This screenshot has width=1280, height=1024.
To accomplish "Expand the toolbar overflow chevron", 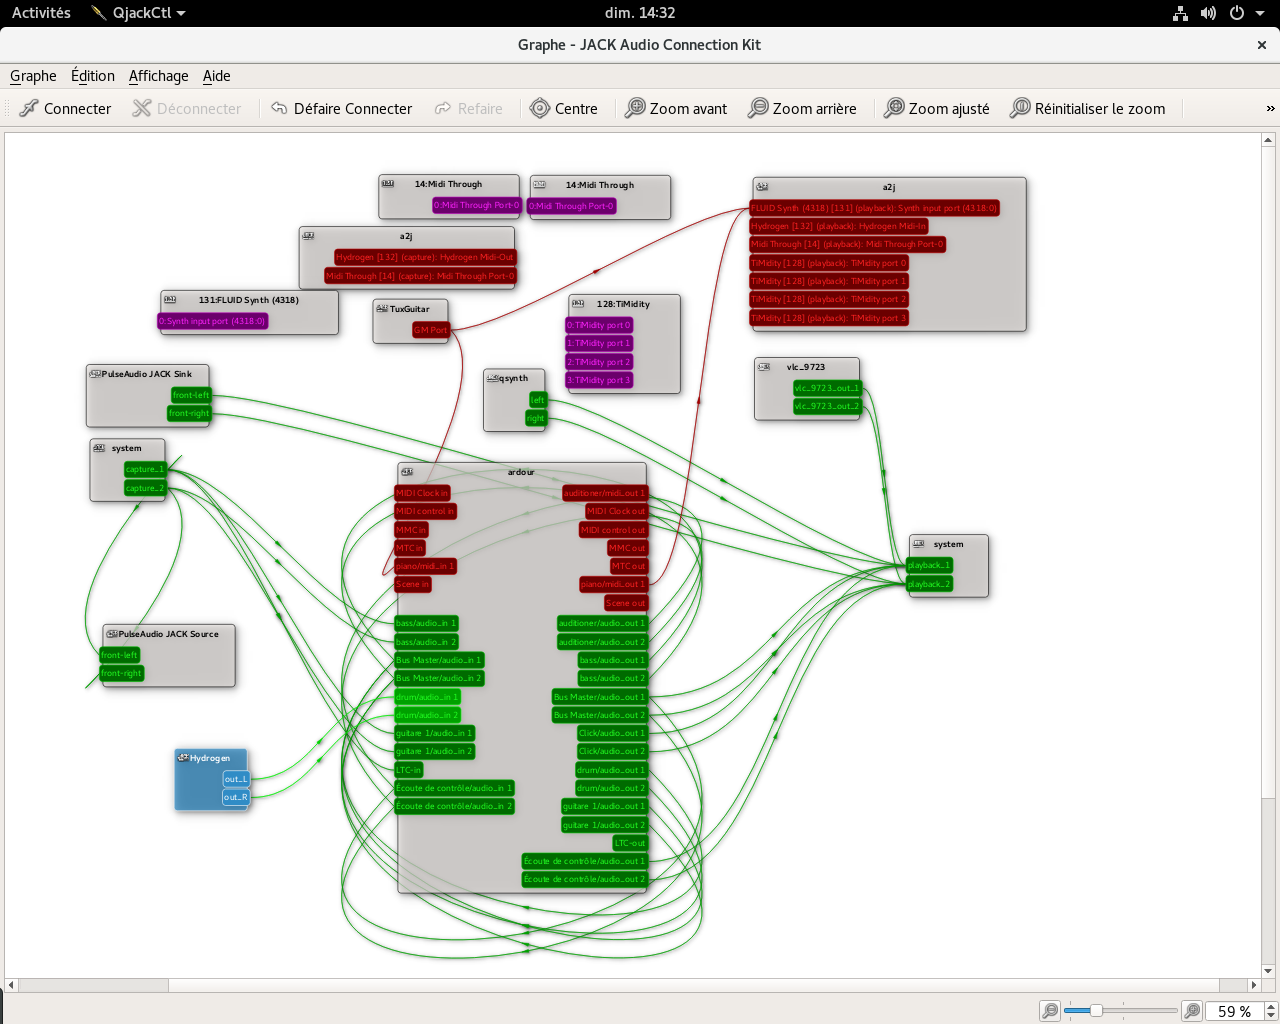I will (1270, 108).
